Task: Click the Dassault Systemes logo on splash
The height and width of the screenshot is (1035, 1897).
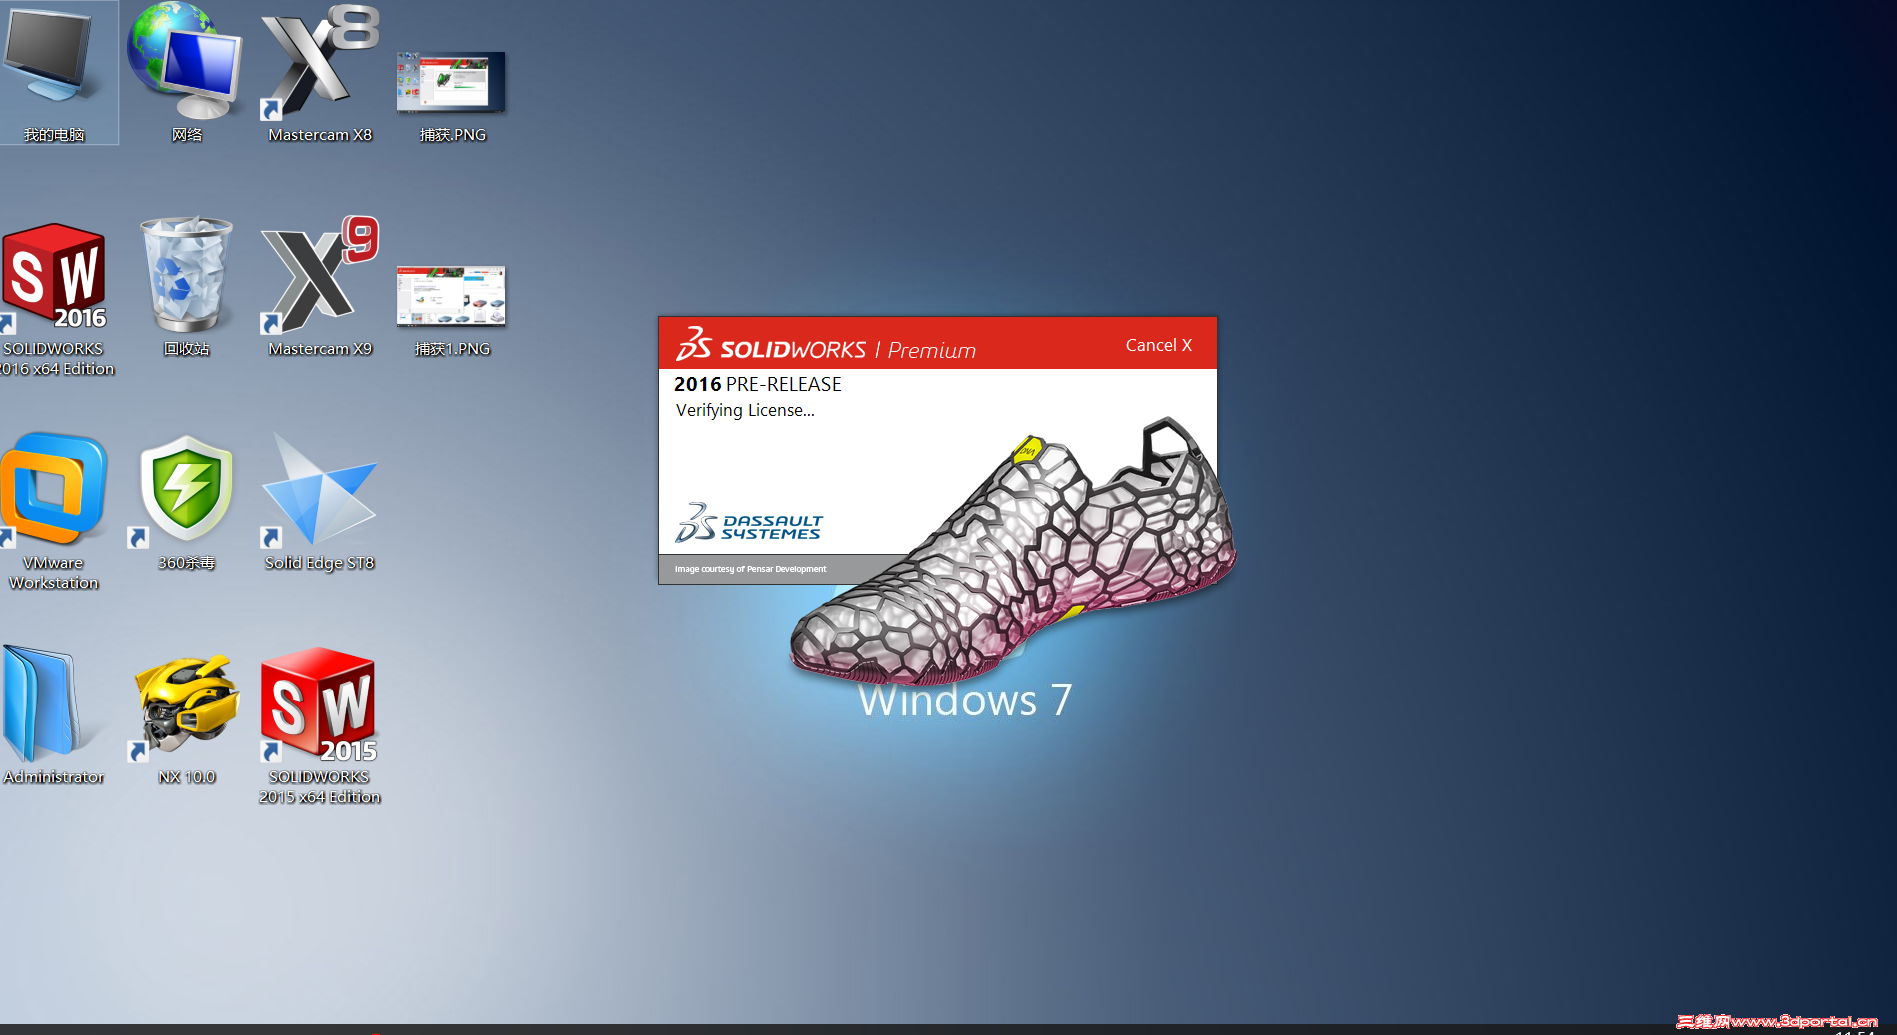Action: (x=749, y=522)
